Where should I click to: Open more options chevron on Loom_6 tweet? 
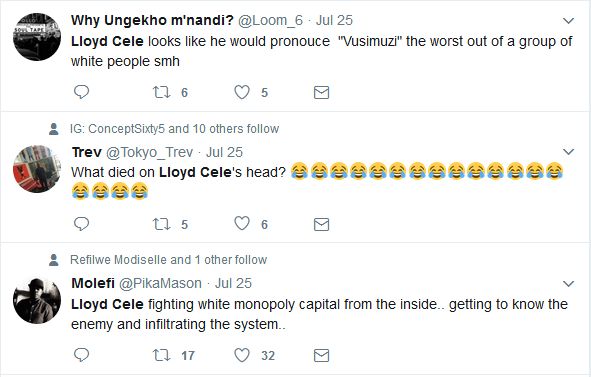click(x=568, y=21)
